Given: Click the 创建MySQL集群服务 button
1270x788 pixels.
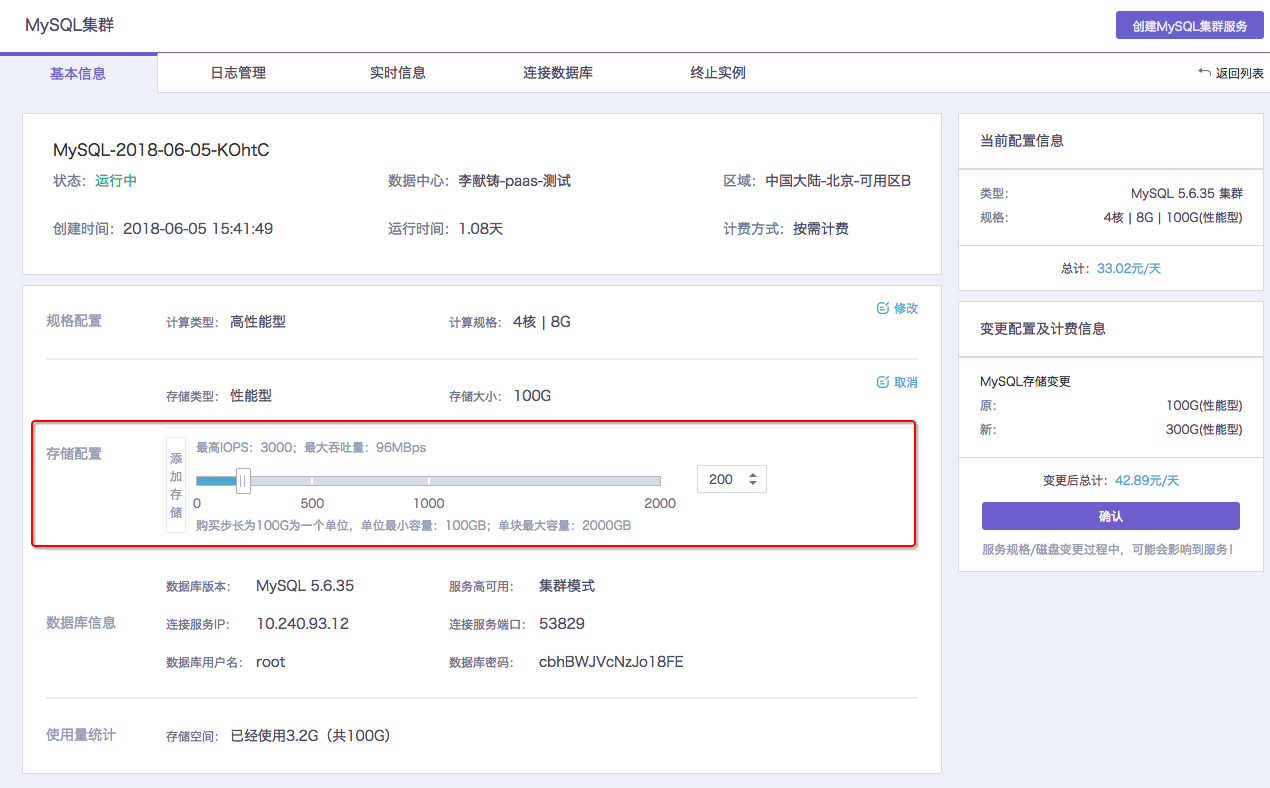Looking at the screenshot, I should tap(1190, 26).
